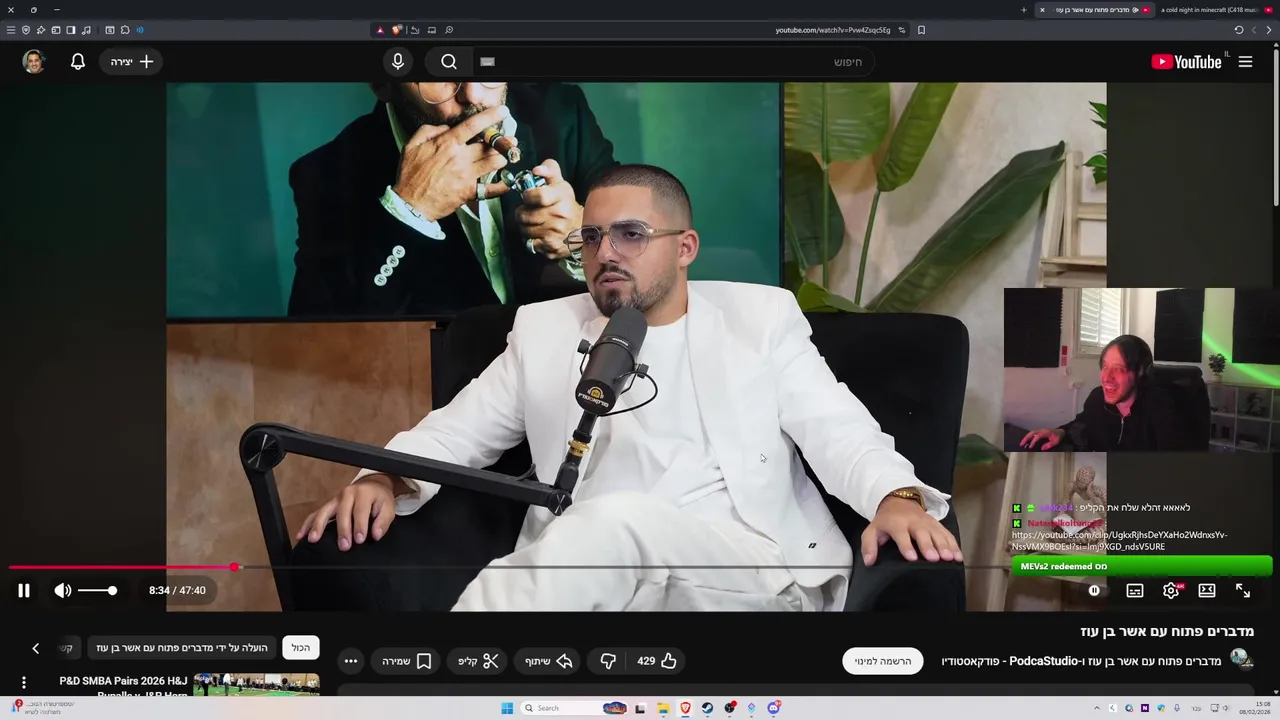Open a new browser tab
Viewport: 1280px width, 720px height.
pyautogui.click(x=1023, y=10)
